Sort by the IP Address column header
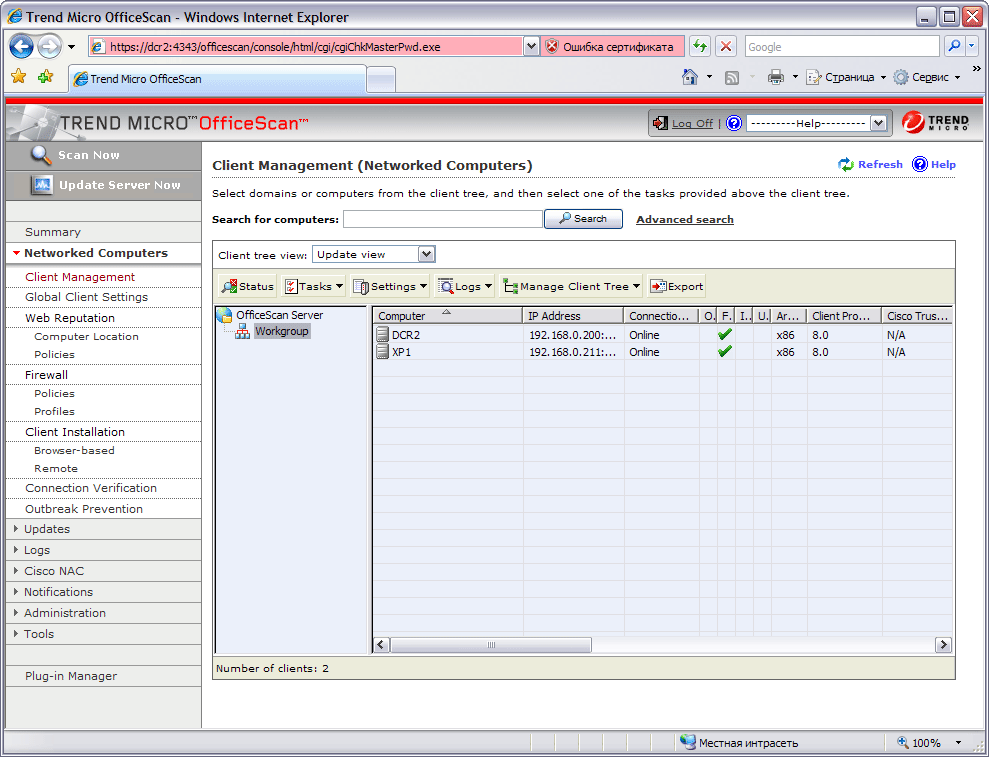Screen dimensions: 989x757 (573, 315)
